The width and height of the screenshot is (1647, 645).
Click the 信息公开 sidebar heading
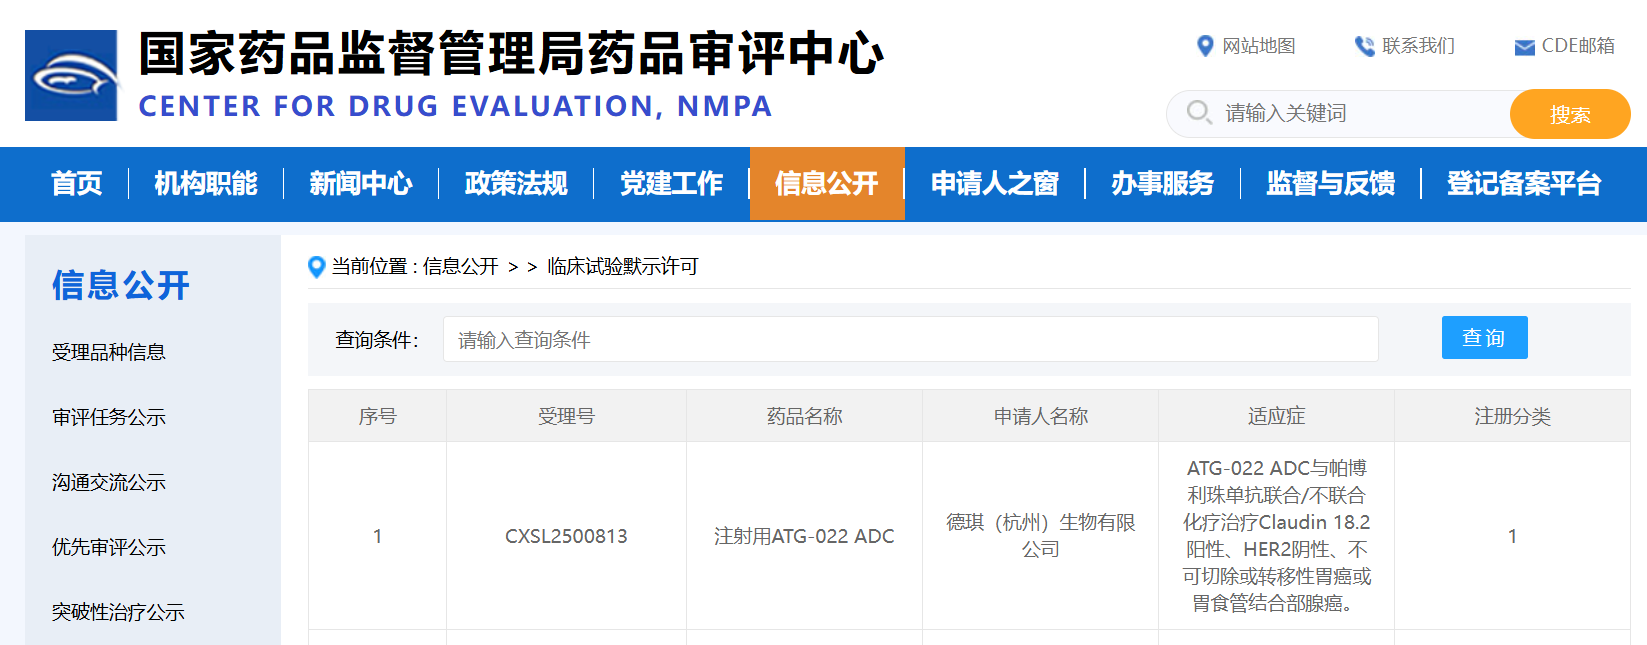tap(121, 285)
